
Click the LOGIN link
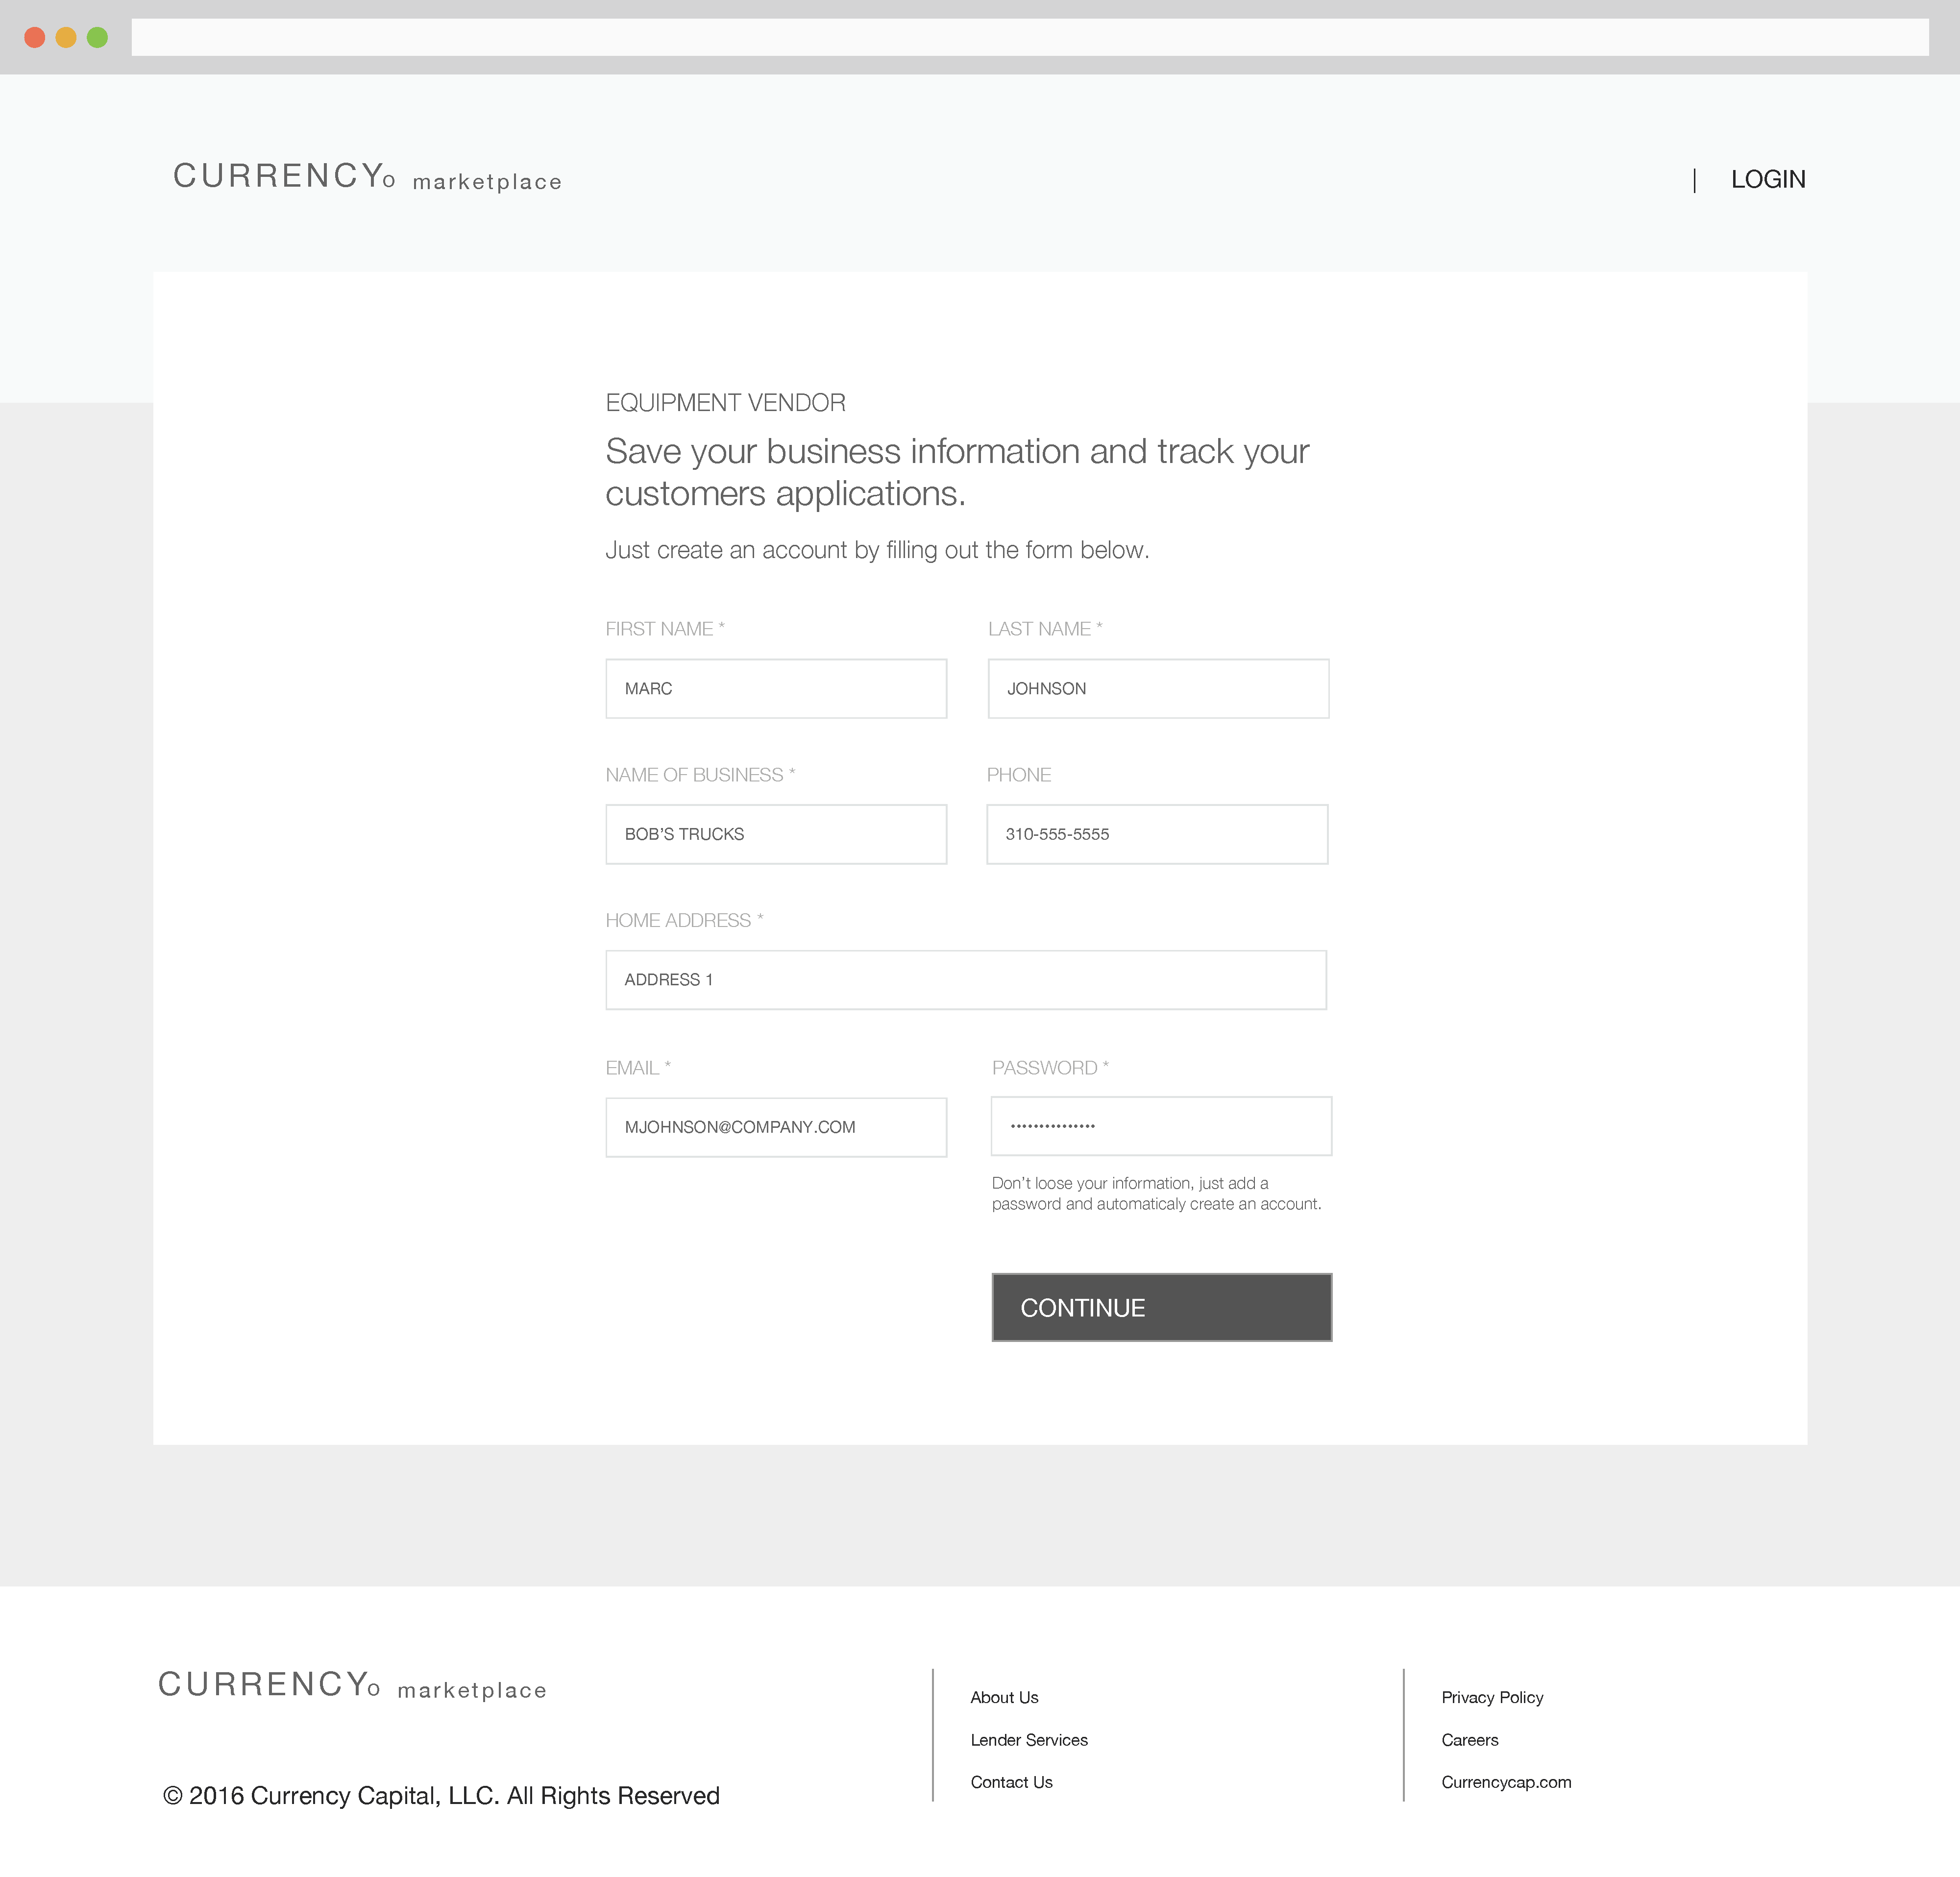coord(1768,179)
